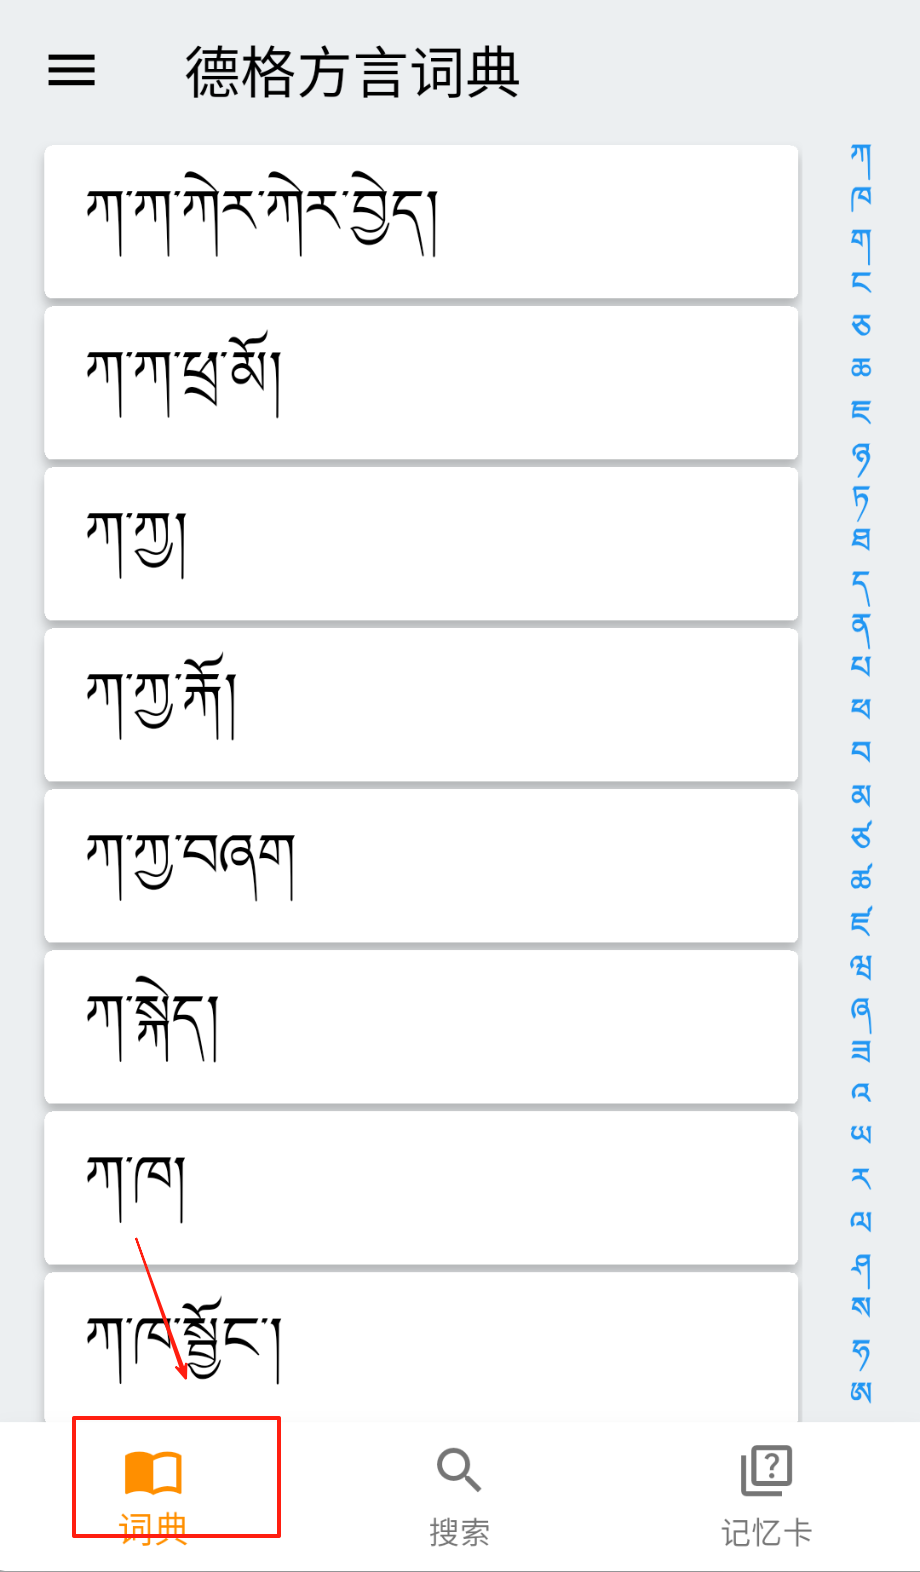This screenshot has width=920, height=1572.
Task: Jump to letter ཆ in alphabet index
Action: [x=861, y=367]
